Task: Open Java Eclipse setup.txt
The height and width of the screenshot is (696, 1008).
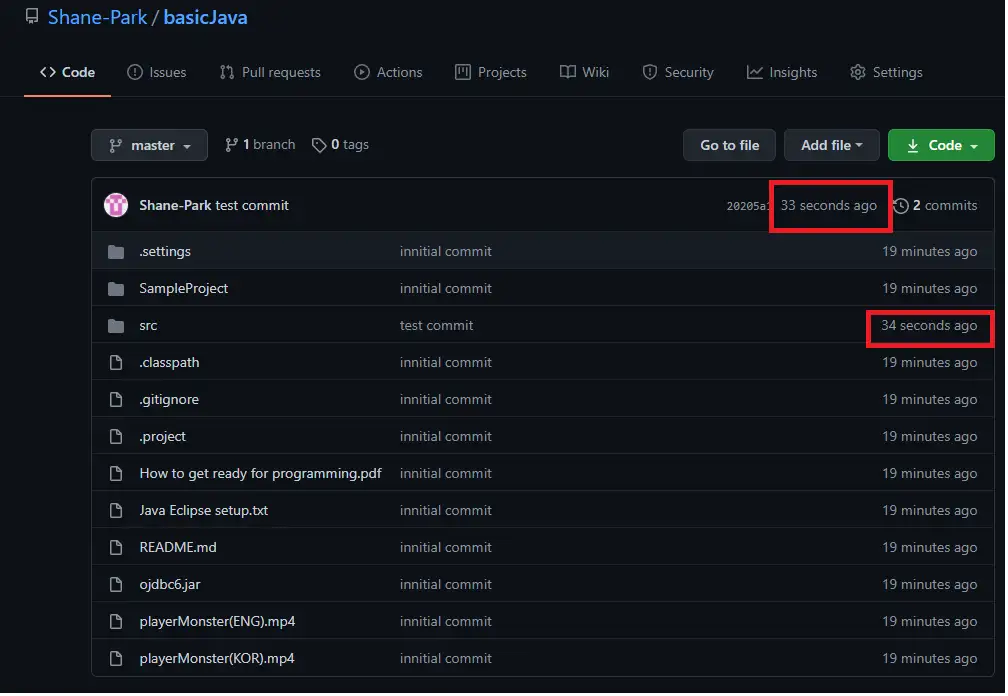Action: (x=204, y=510)
